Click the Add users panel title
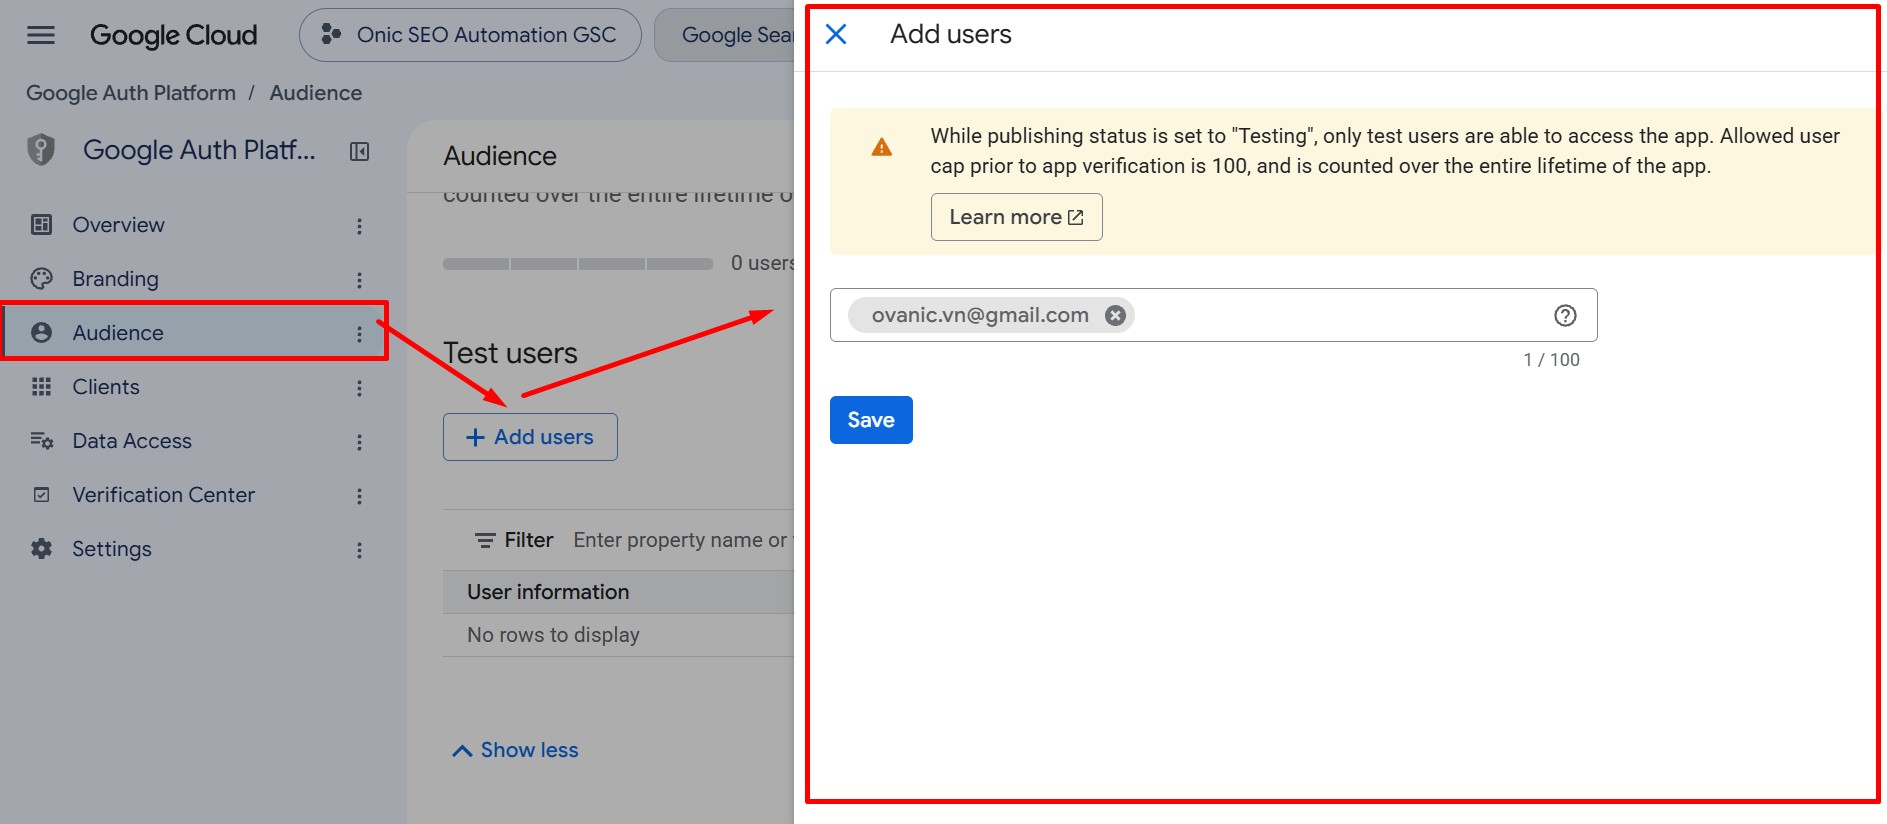Screen dimensions: 1887x824 coord(951,34)
